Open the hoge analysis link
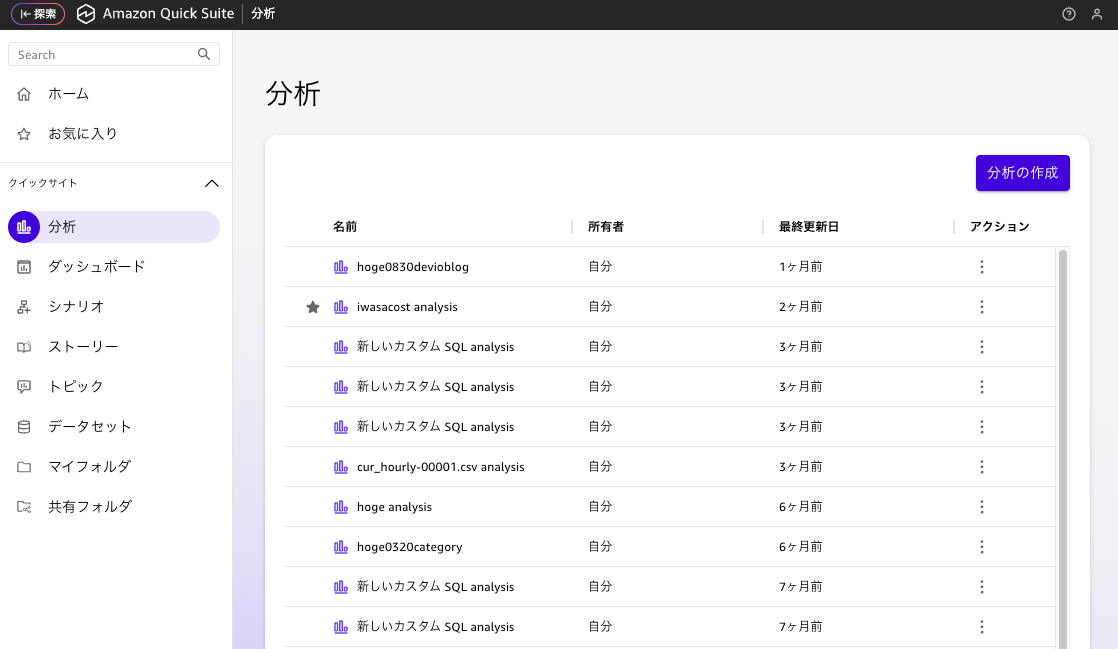Screen dimensions: 1118x649 coord(394,507)
